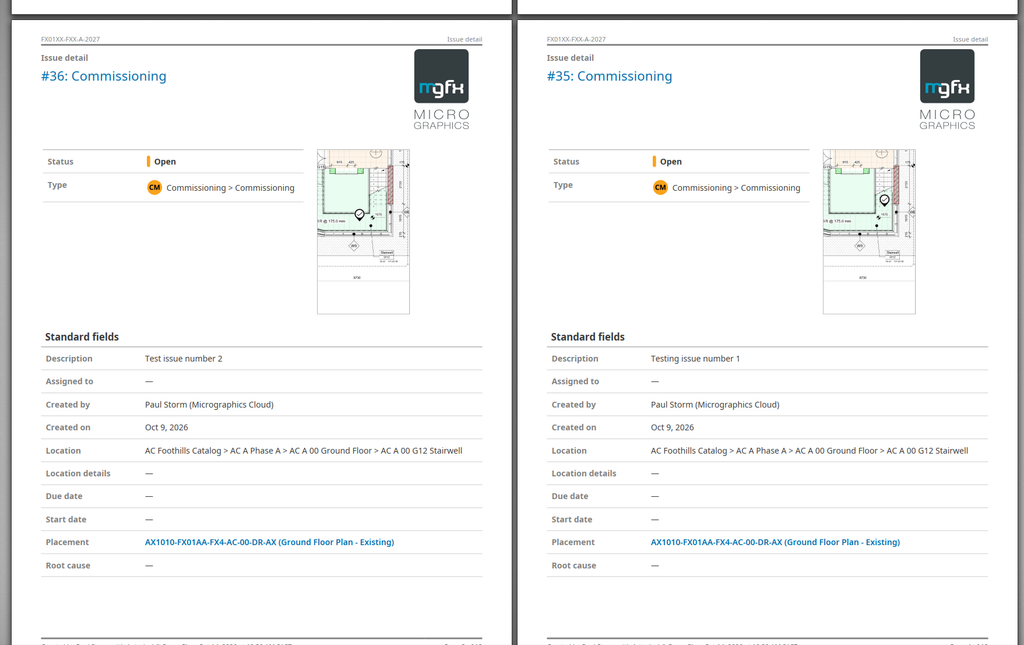Select Oct 9, 2026 date on issue #35
Viewport: 1024px width, 645px height.
coord(672,428)
